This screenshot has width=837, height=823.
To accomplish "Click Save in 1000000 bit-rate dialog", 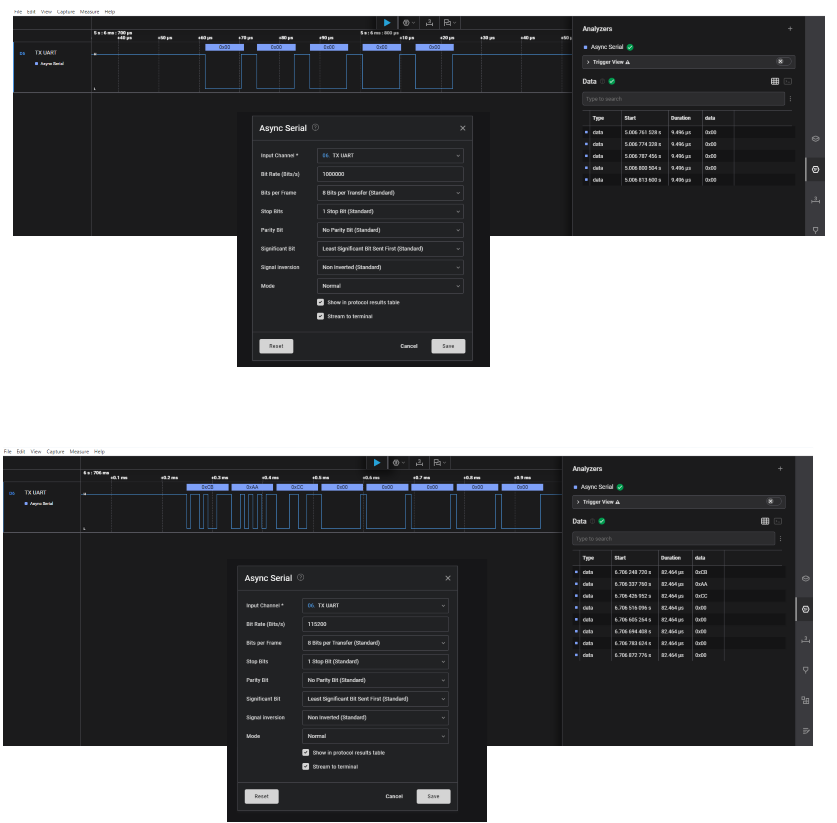I will click(448, 346).
